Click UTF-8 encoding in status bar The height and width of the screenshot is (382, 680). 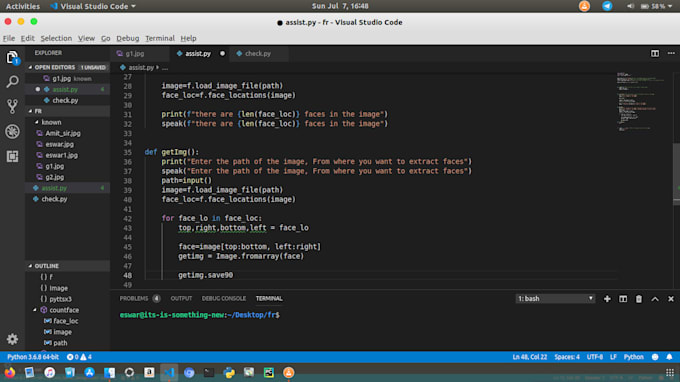click(595, 357)
